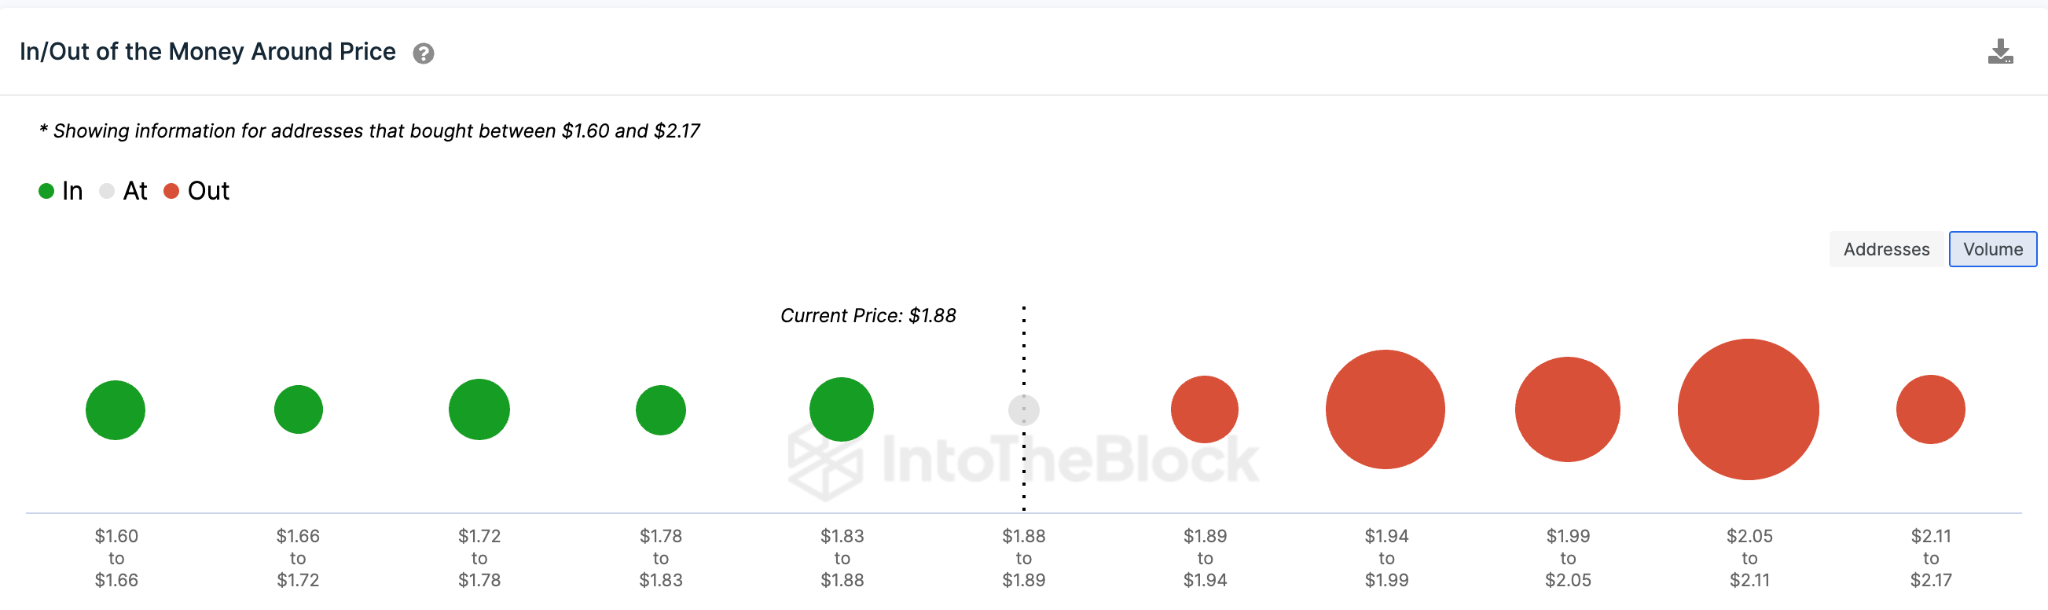Viewport: 2048px width, 610px height.
Task: Click the red $1.89 to $1.94 bubble
Action: click(1205, 409)
